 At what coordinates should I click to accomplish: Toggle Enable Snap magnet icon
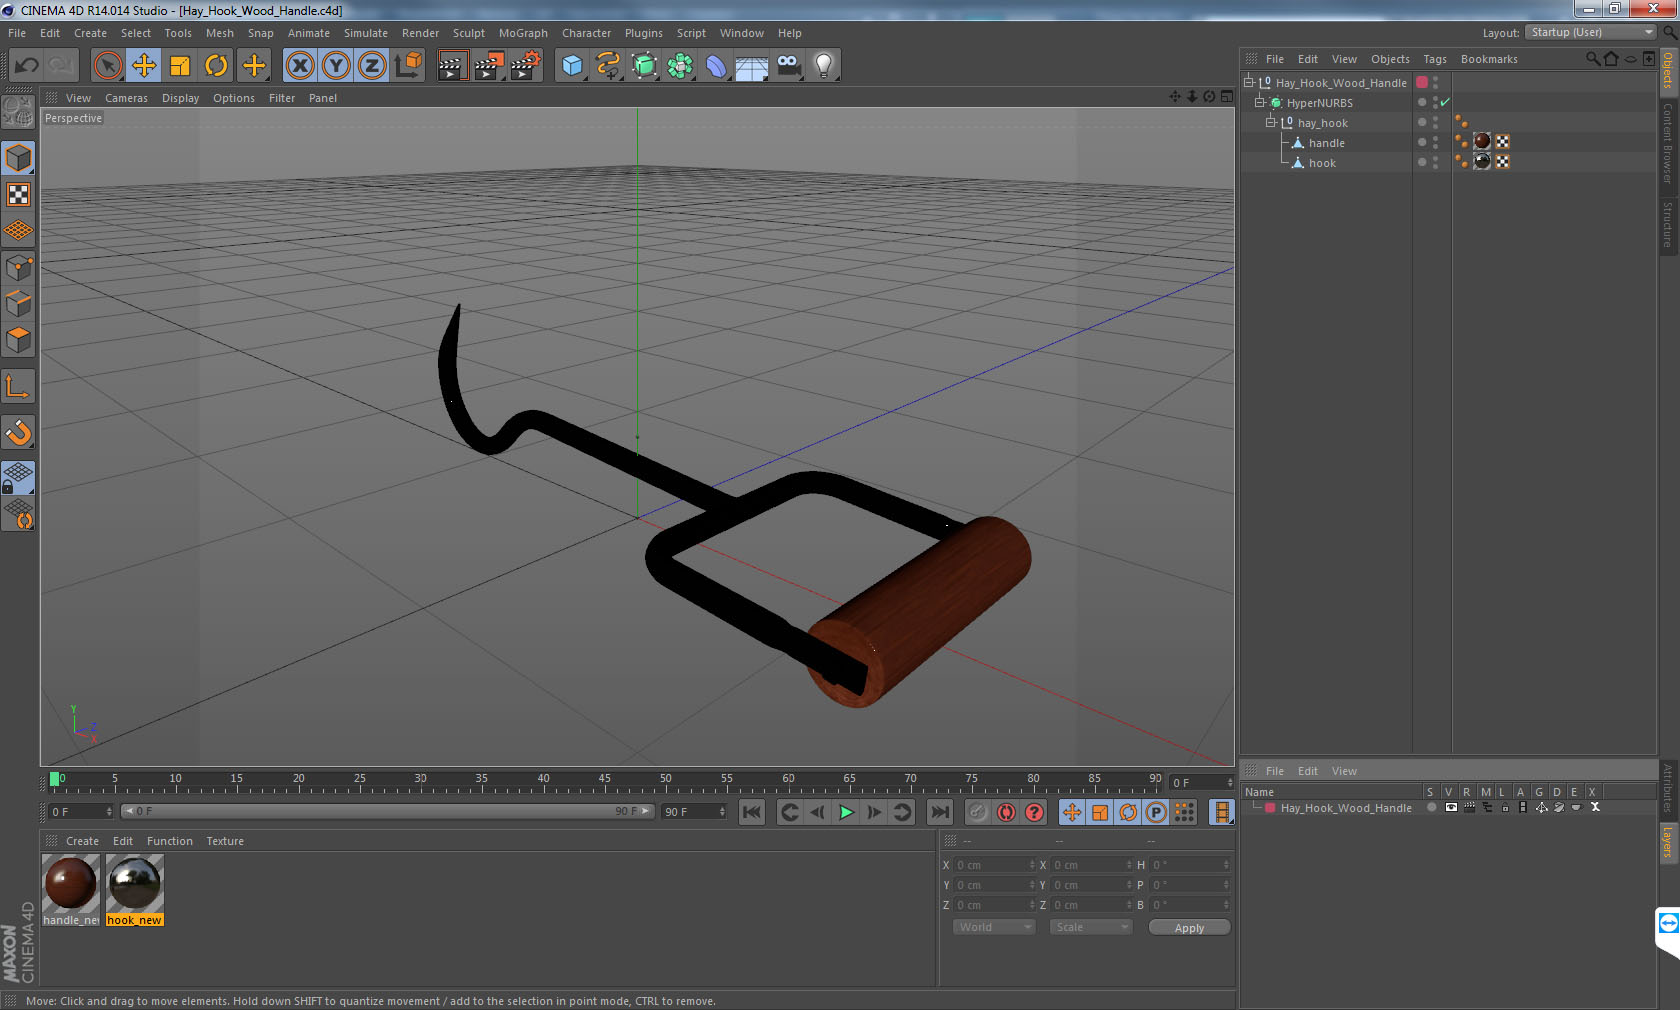point(18,432)
